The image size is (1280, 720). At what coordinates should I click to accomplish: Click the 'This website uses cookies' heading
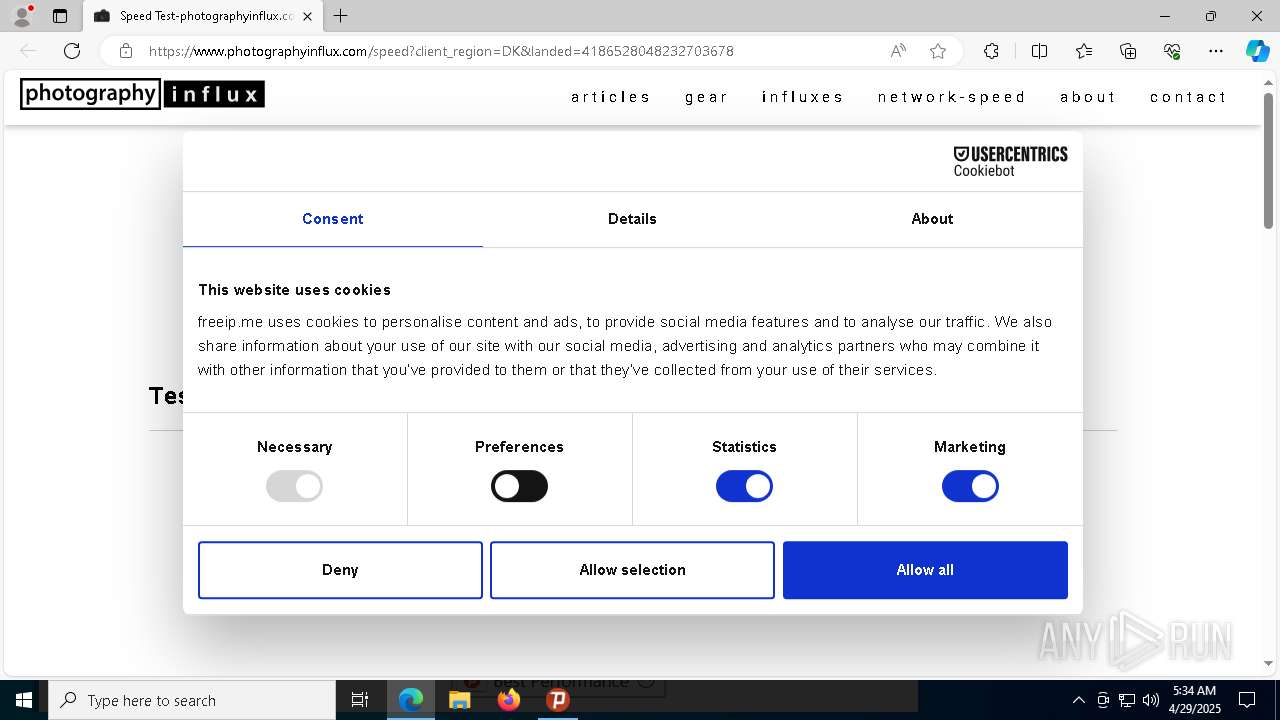[294, 290]
